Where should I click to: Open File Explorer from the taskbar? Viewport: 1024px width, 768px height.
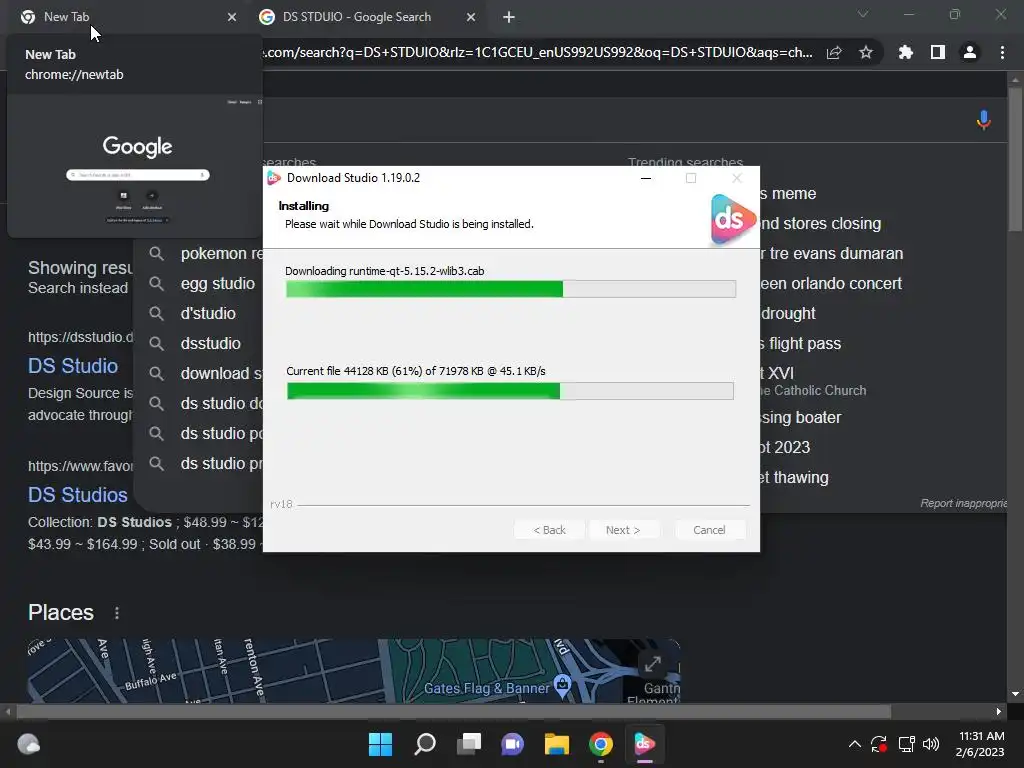coord(557,744)
